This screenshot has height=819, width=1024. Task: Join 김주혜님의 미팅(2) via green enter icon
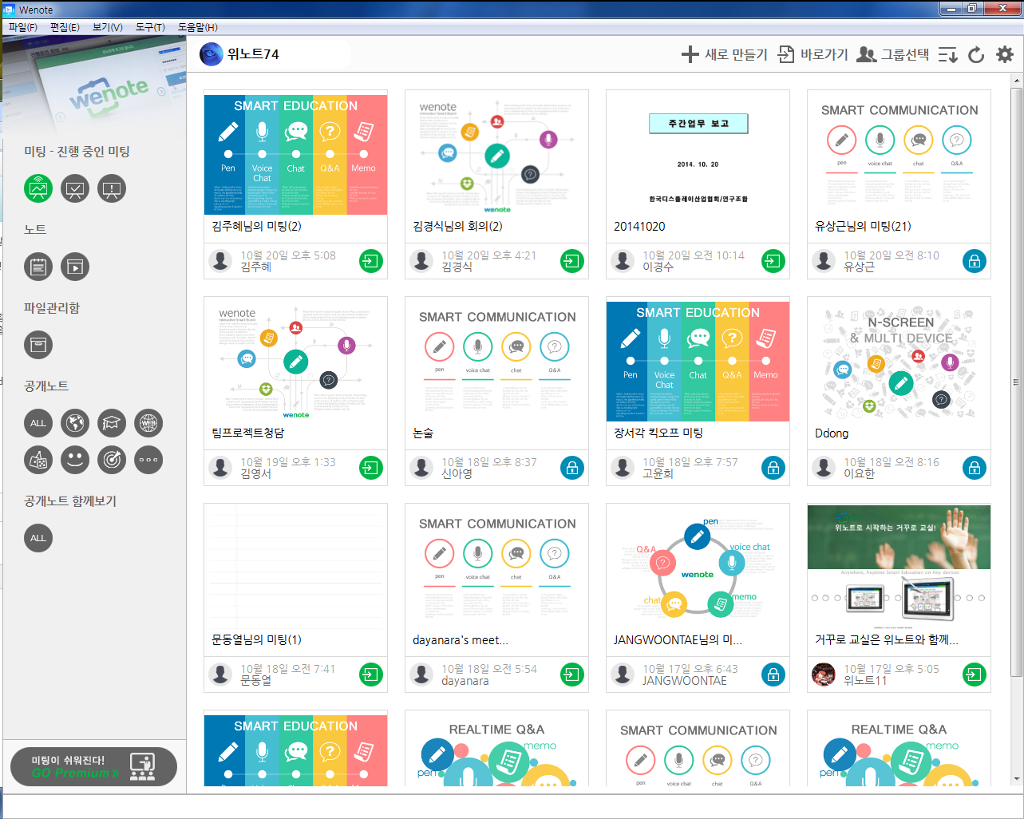(x=371, y=261)
